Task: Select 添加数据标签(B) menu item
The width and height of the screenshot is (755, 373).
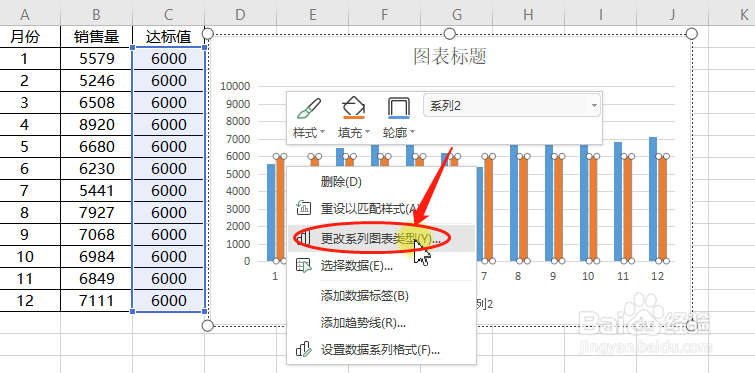Action: pos(381,296)
